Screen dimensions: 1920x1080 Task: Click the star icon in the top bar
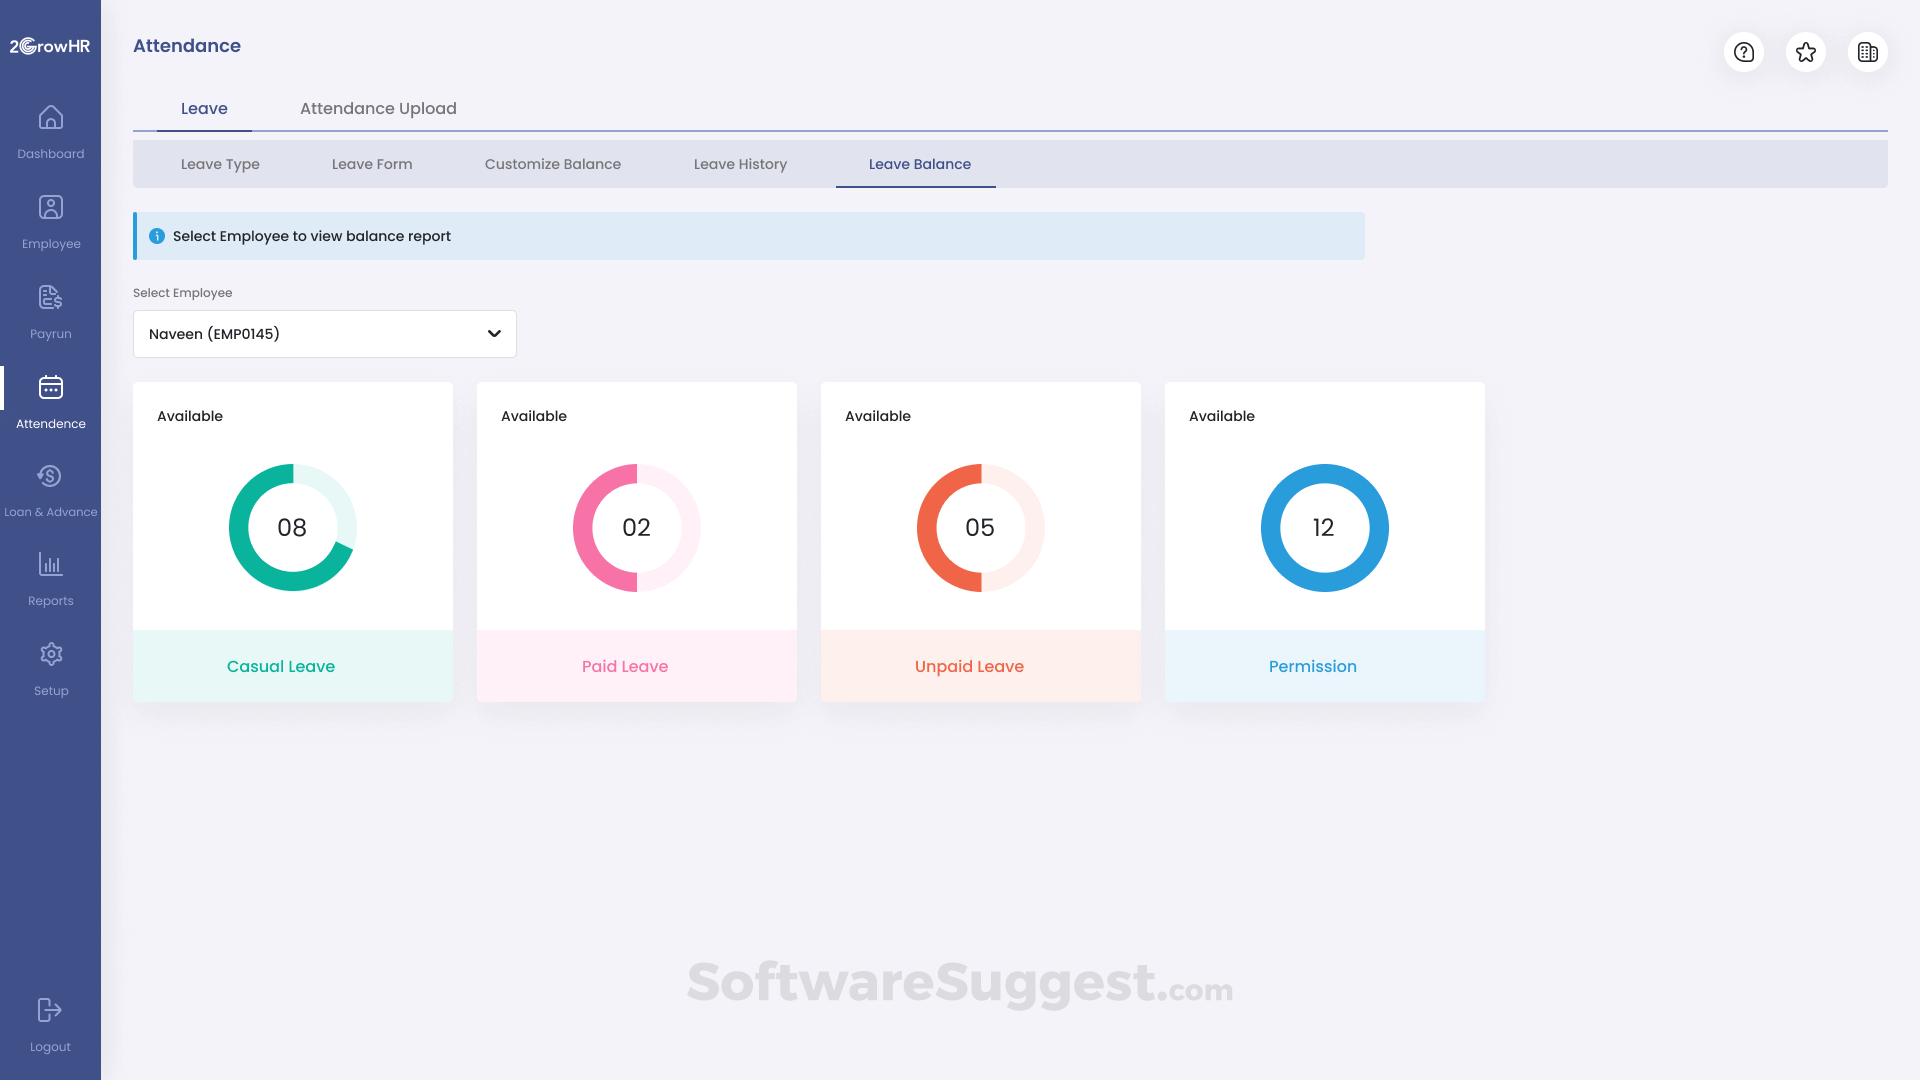click(x=1806, y=52)
